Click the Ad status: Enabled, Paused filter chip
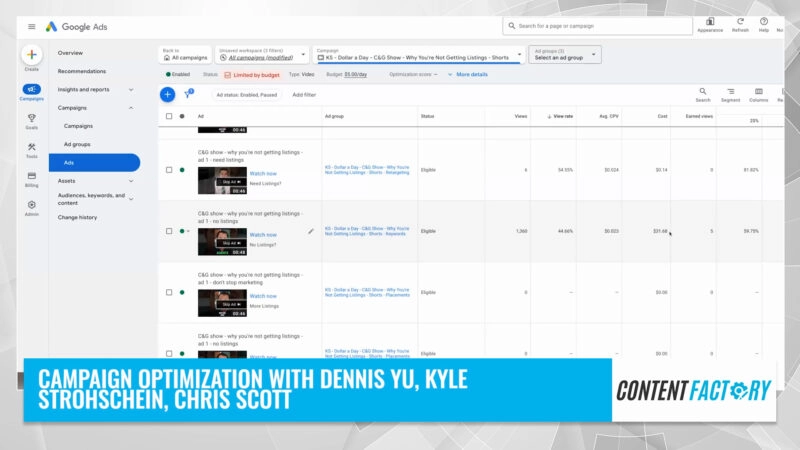 (246, 95)
